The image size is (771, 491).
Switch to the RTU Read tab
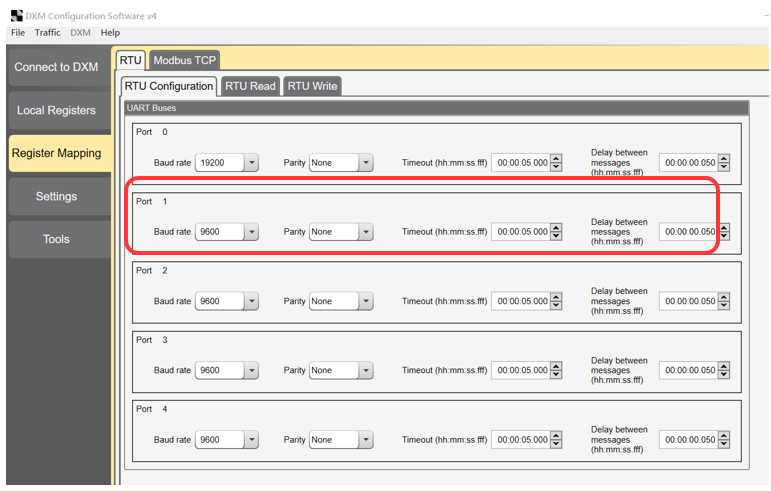(250, 86)
